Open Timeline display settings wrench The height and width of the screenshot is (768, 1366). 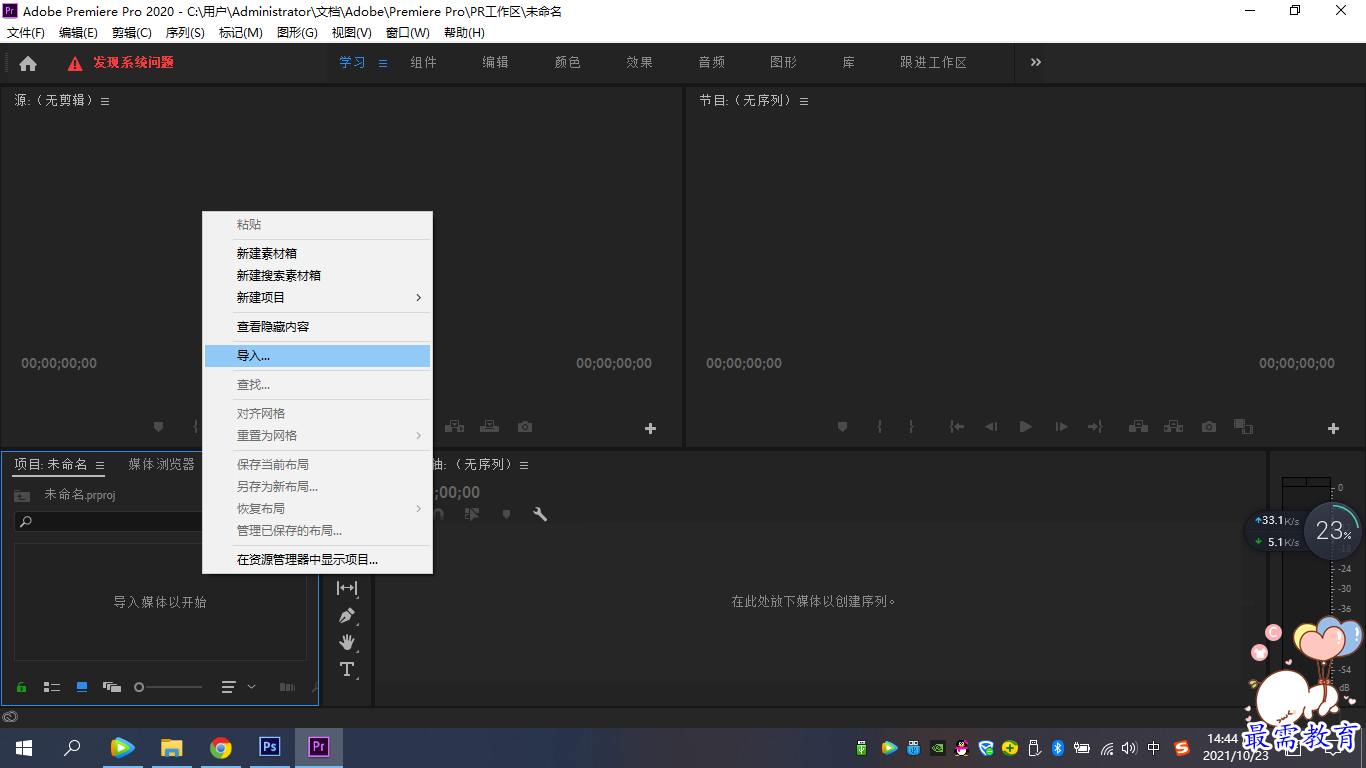(x=540, y=514)
